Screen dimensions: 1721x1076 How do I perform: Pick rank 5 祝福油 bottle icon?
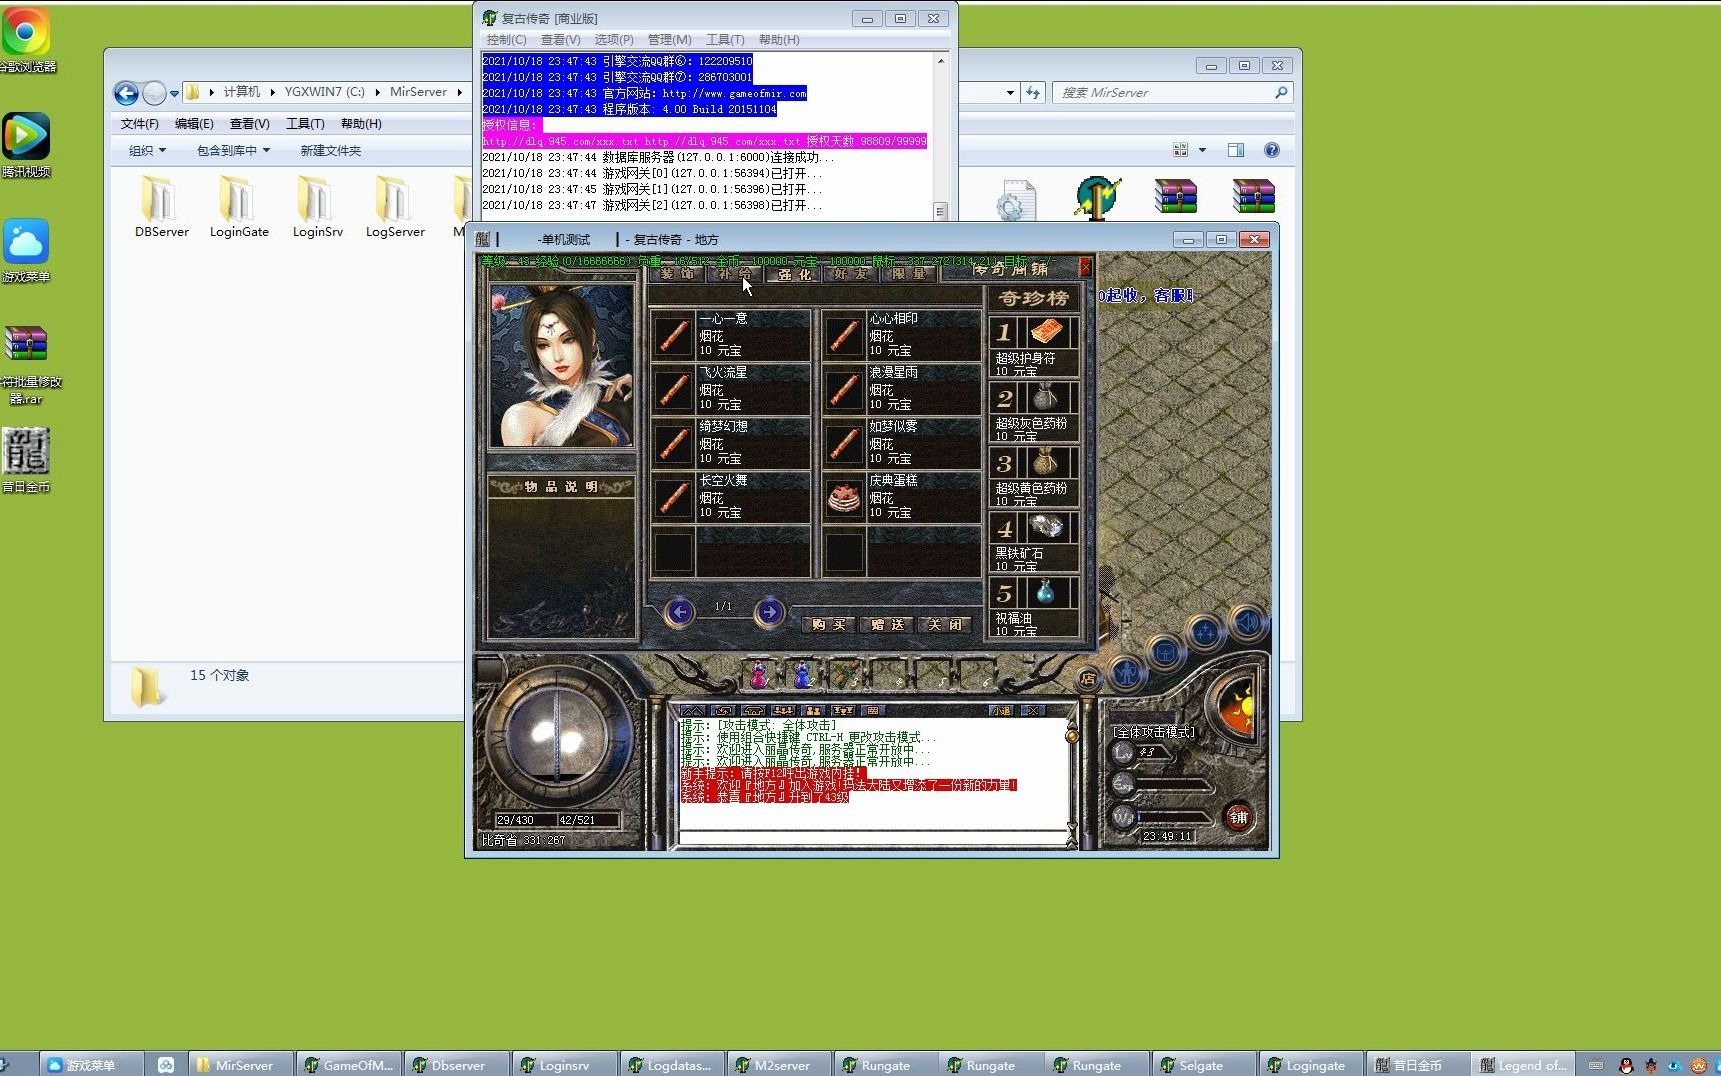tap(1046, 592)
